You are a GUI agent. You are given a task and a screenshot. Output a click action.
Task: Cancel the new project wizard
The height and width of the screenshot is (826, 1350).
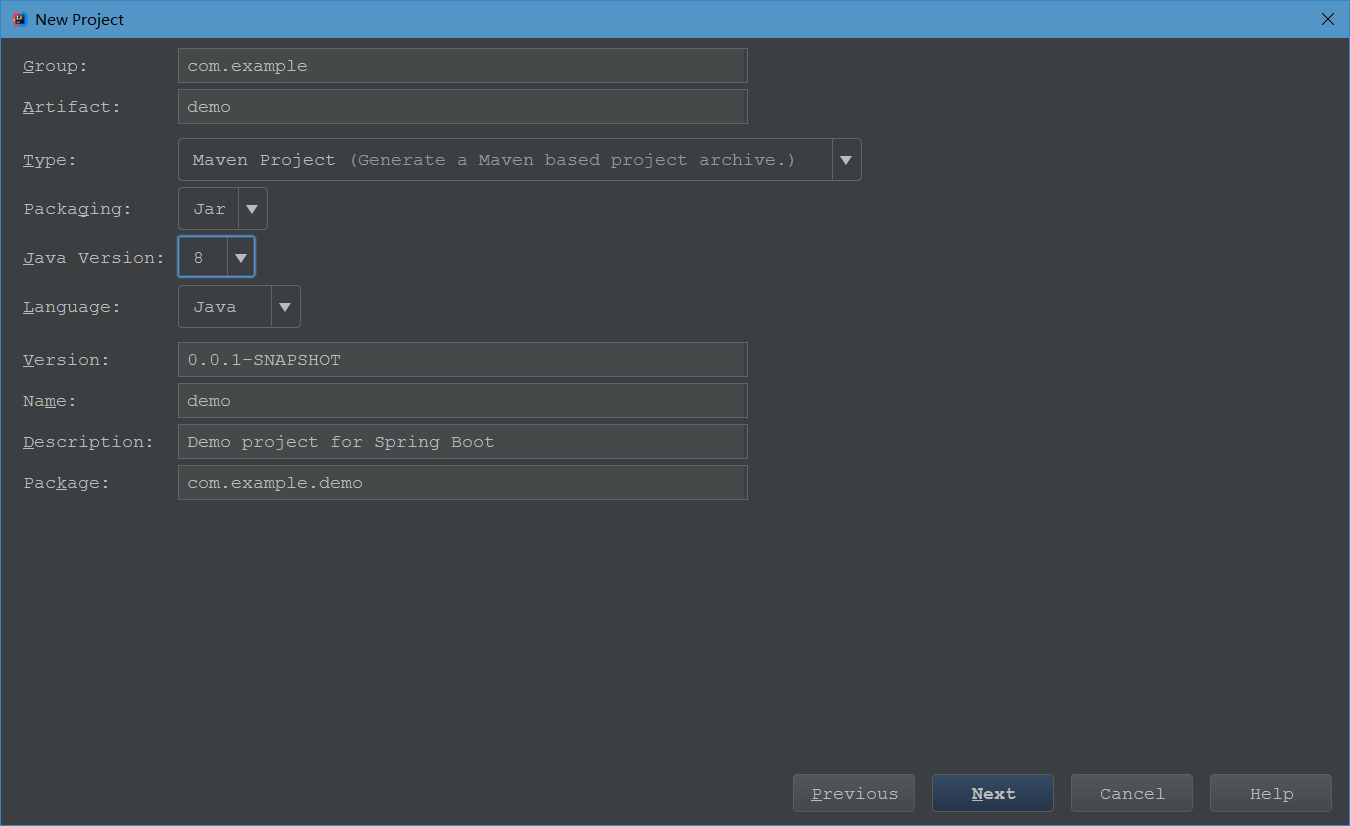click(1132, 793)
